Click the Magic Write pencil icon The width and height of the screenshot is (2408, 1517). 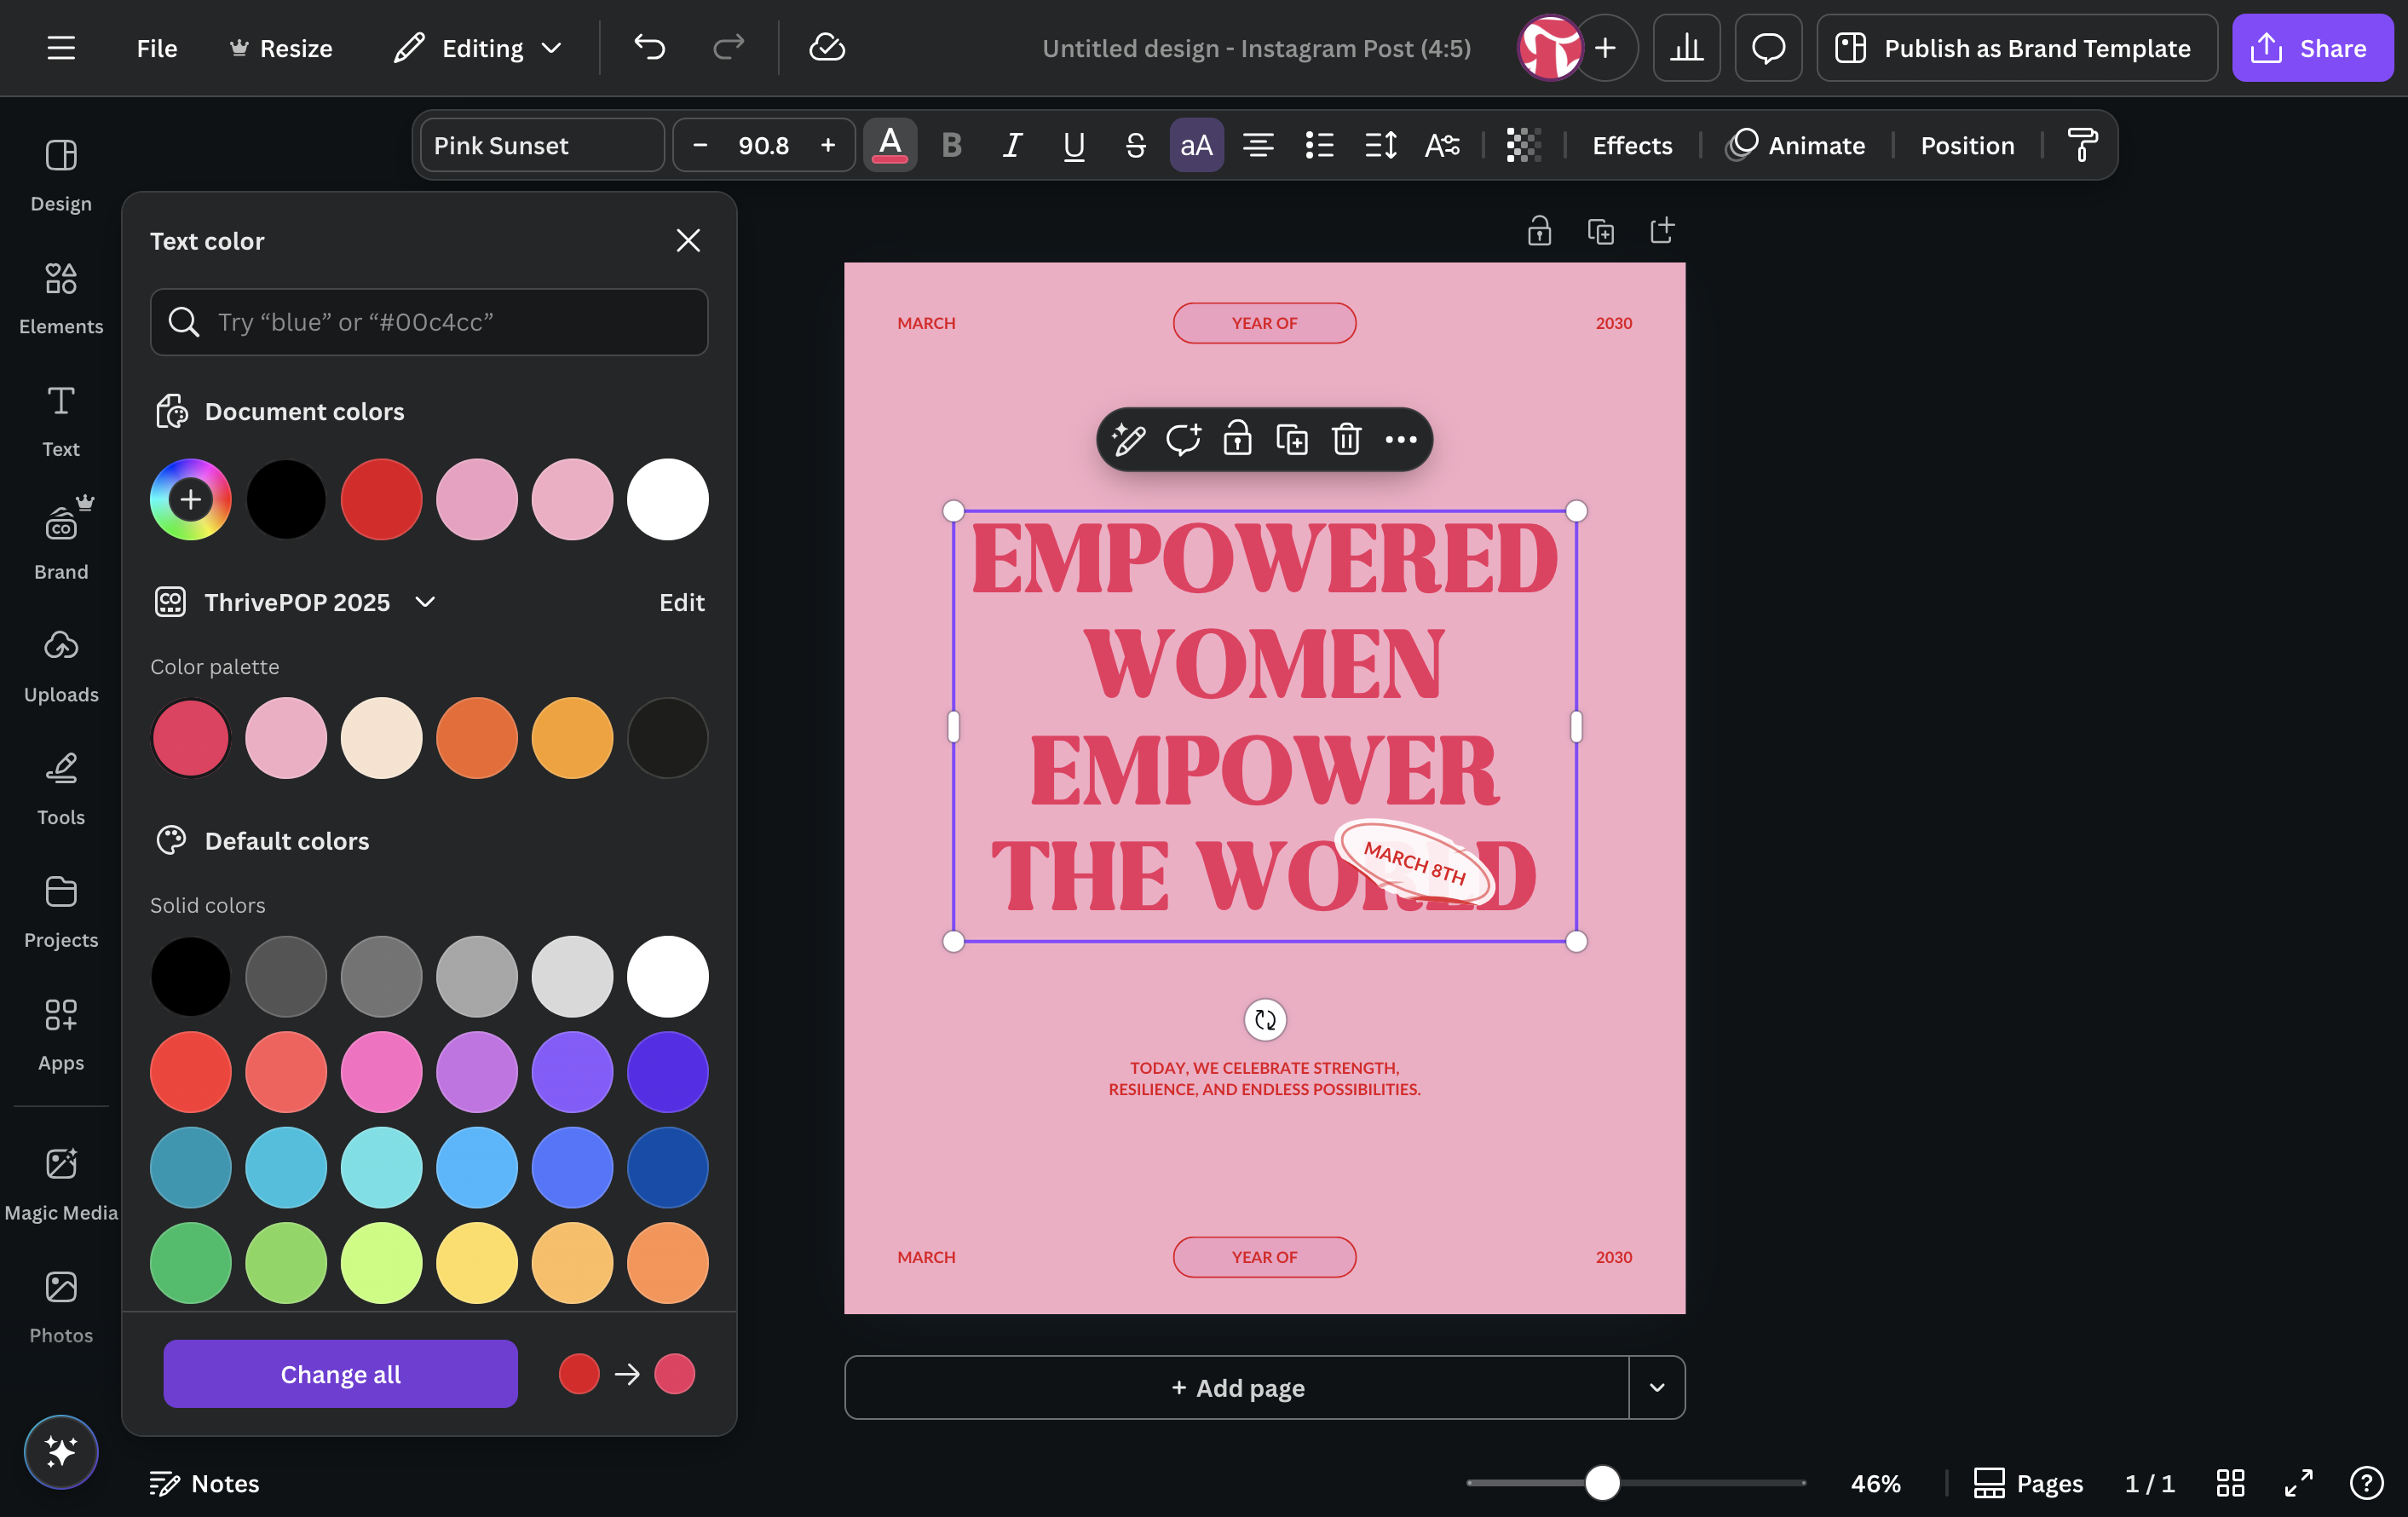pyautogui.click(x=1128, y=439)
